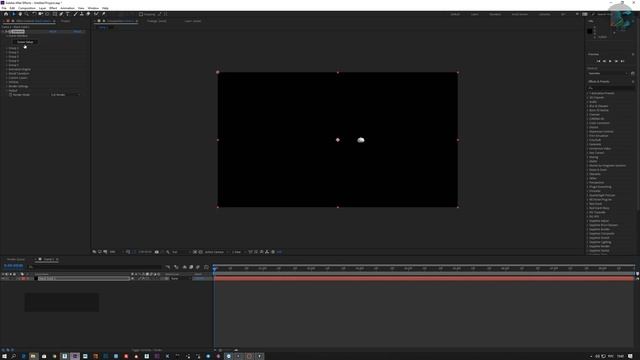Play the composition preview
The image size is (640, 360).
pyautogui.click(x=610, y=61)
